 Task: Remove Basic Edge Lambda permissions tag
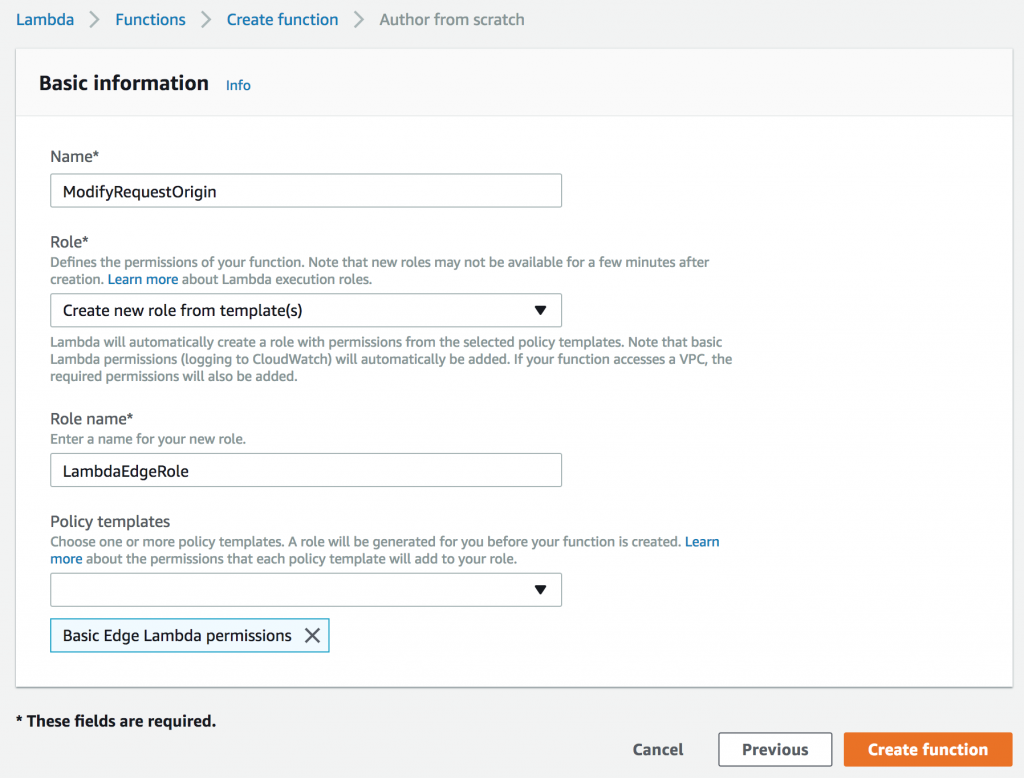312,636
